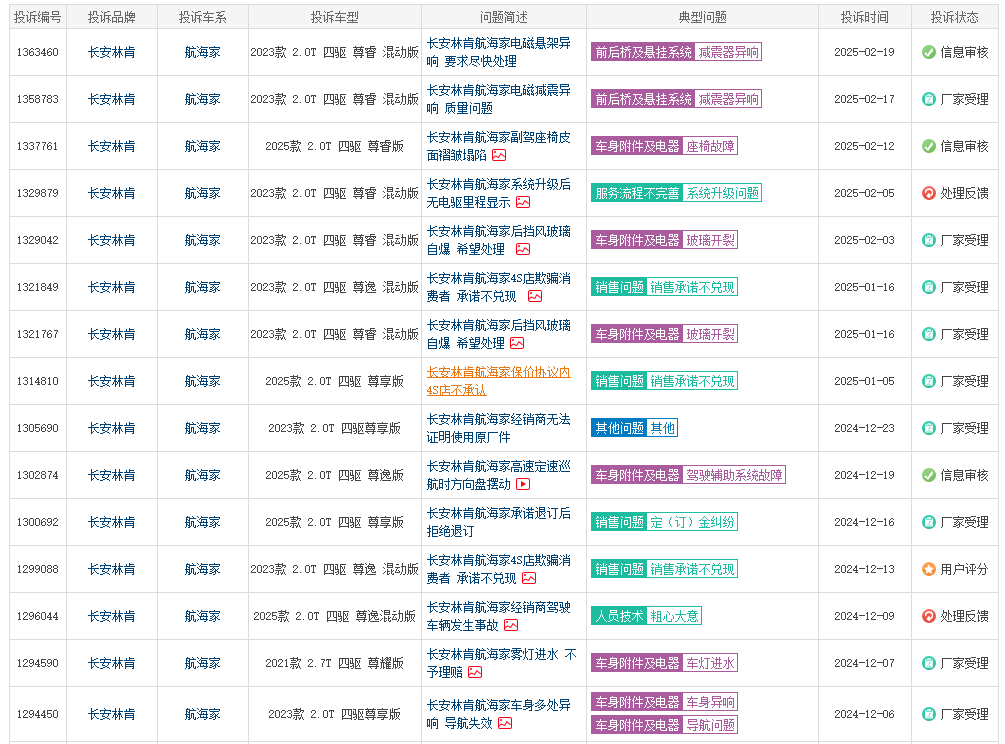1005x744 pixels.
Task: Click the green check status icon for complaint 1302874
Action: pos(929,475)
